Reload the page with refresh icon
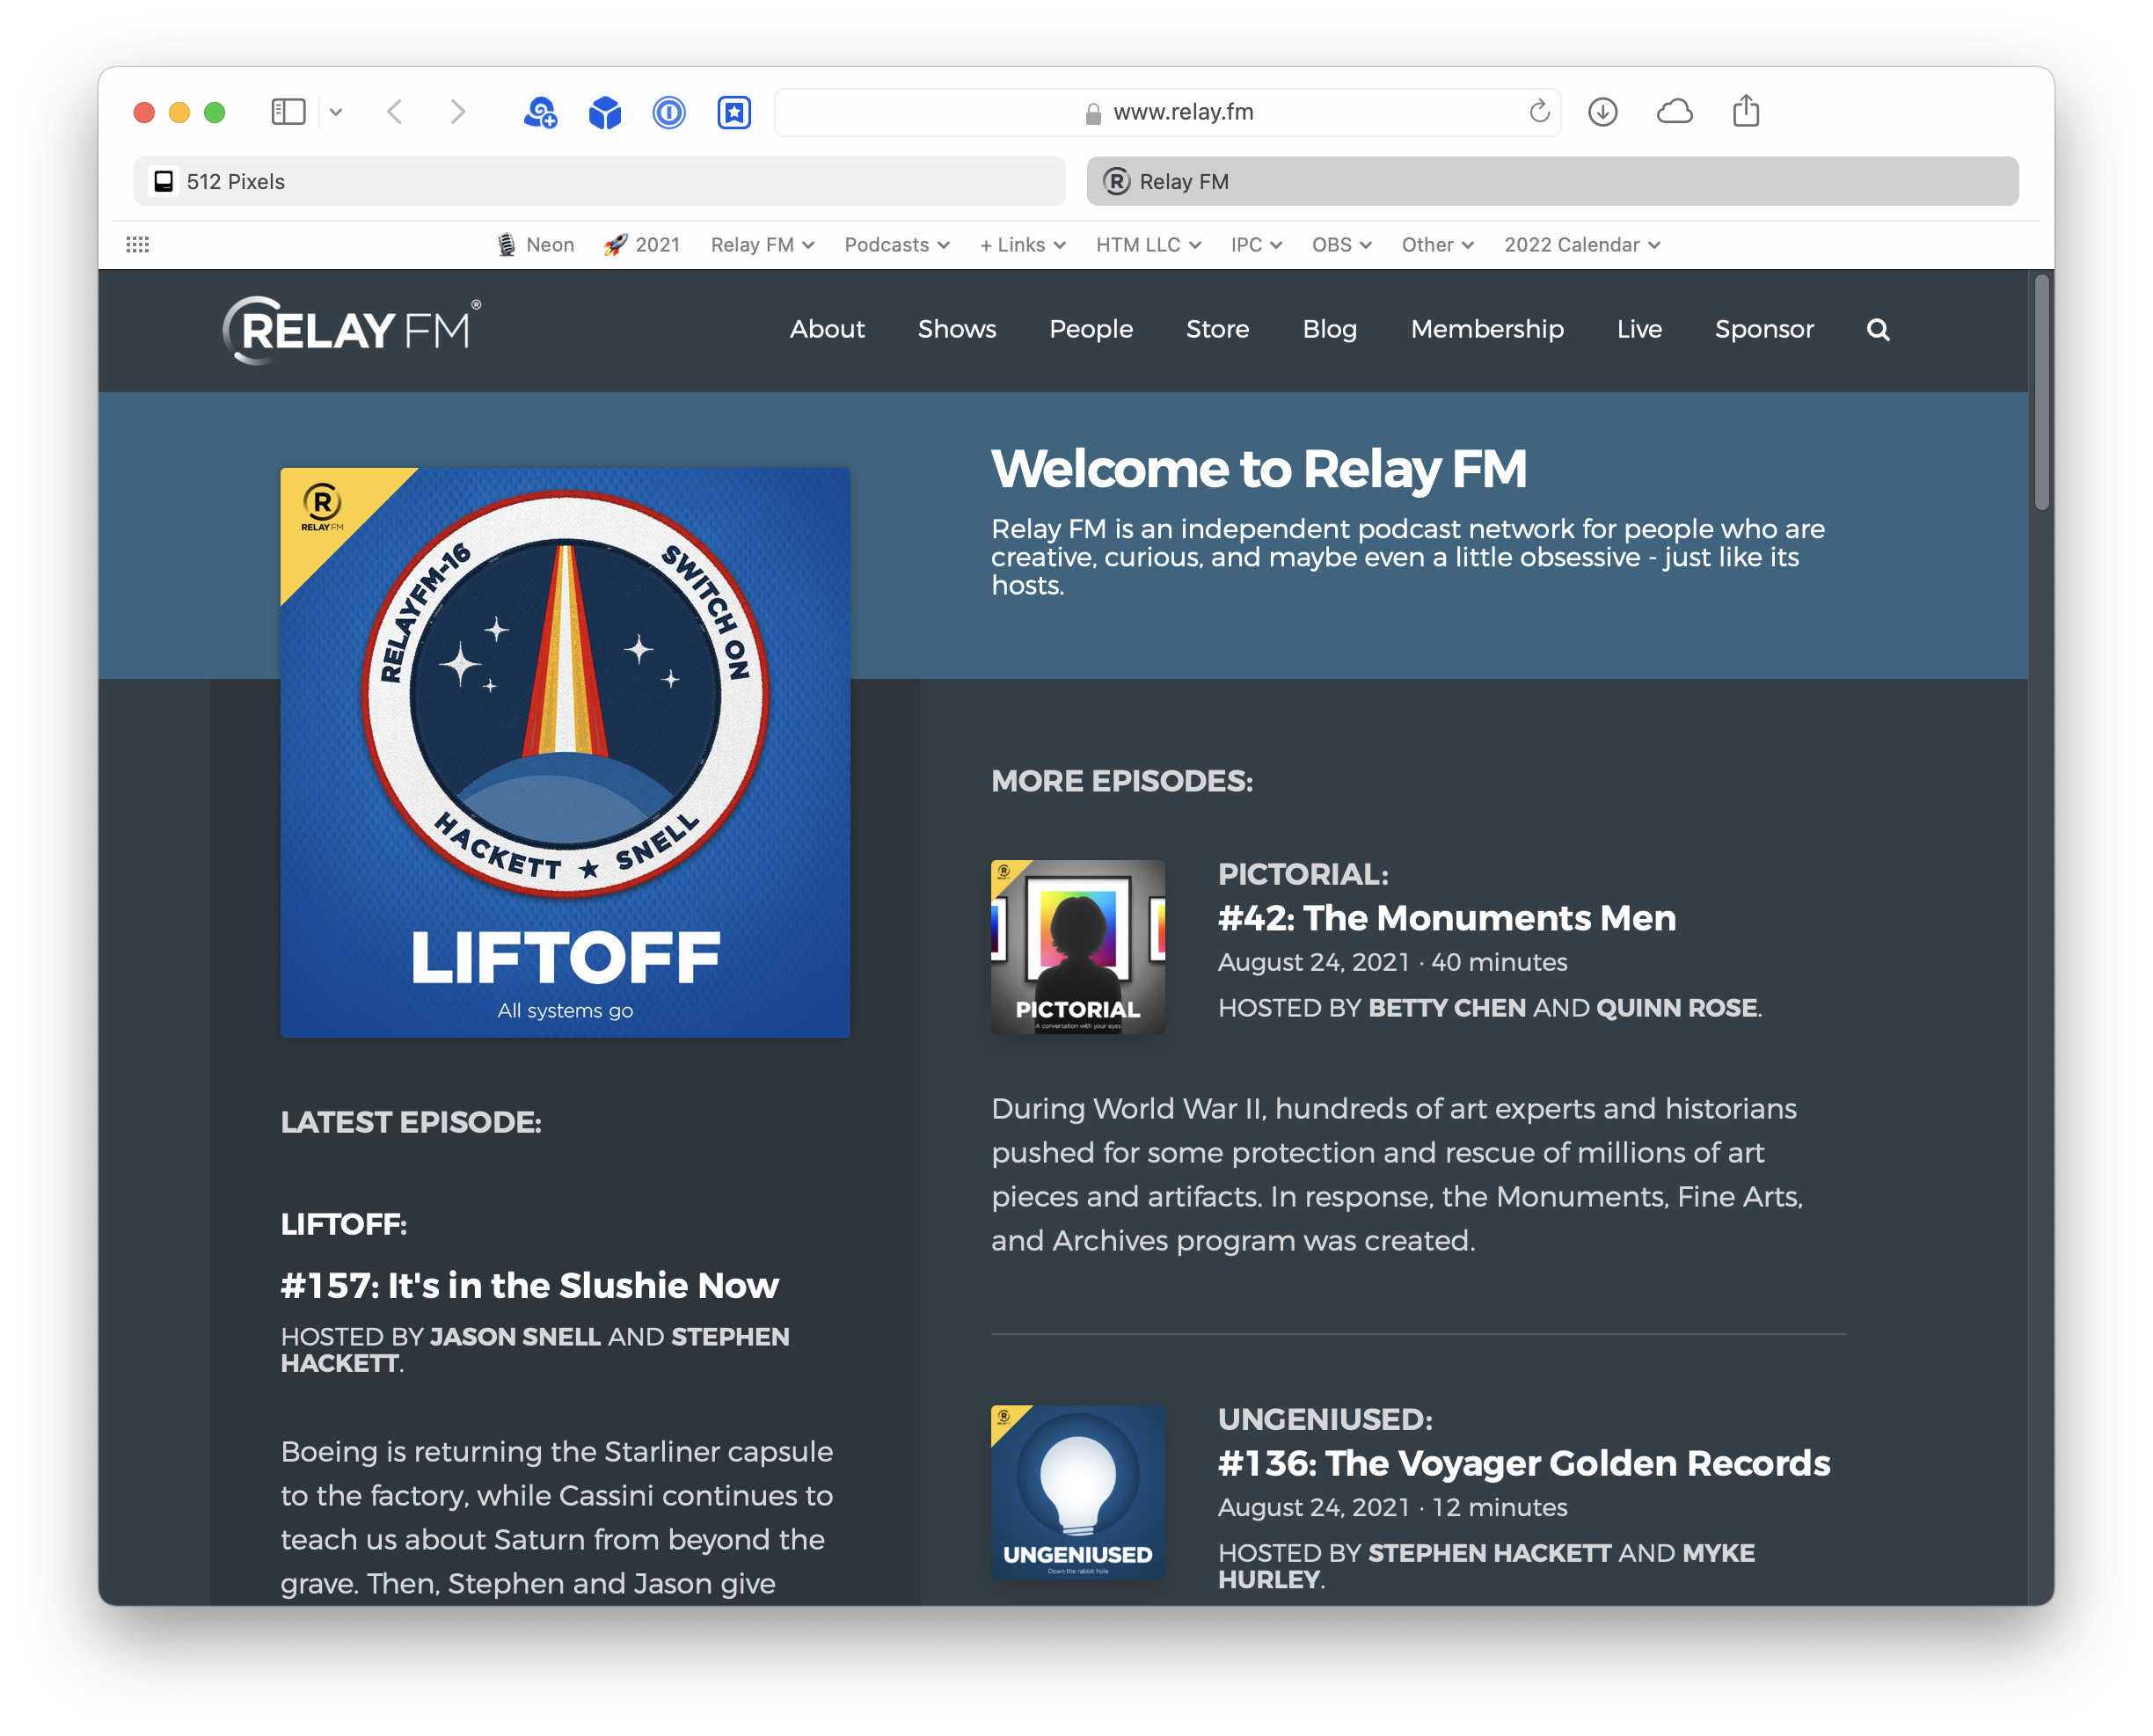 1538,111
